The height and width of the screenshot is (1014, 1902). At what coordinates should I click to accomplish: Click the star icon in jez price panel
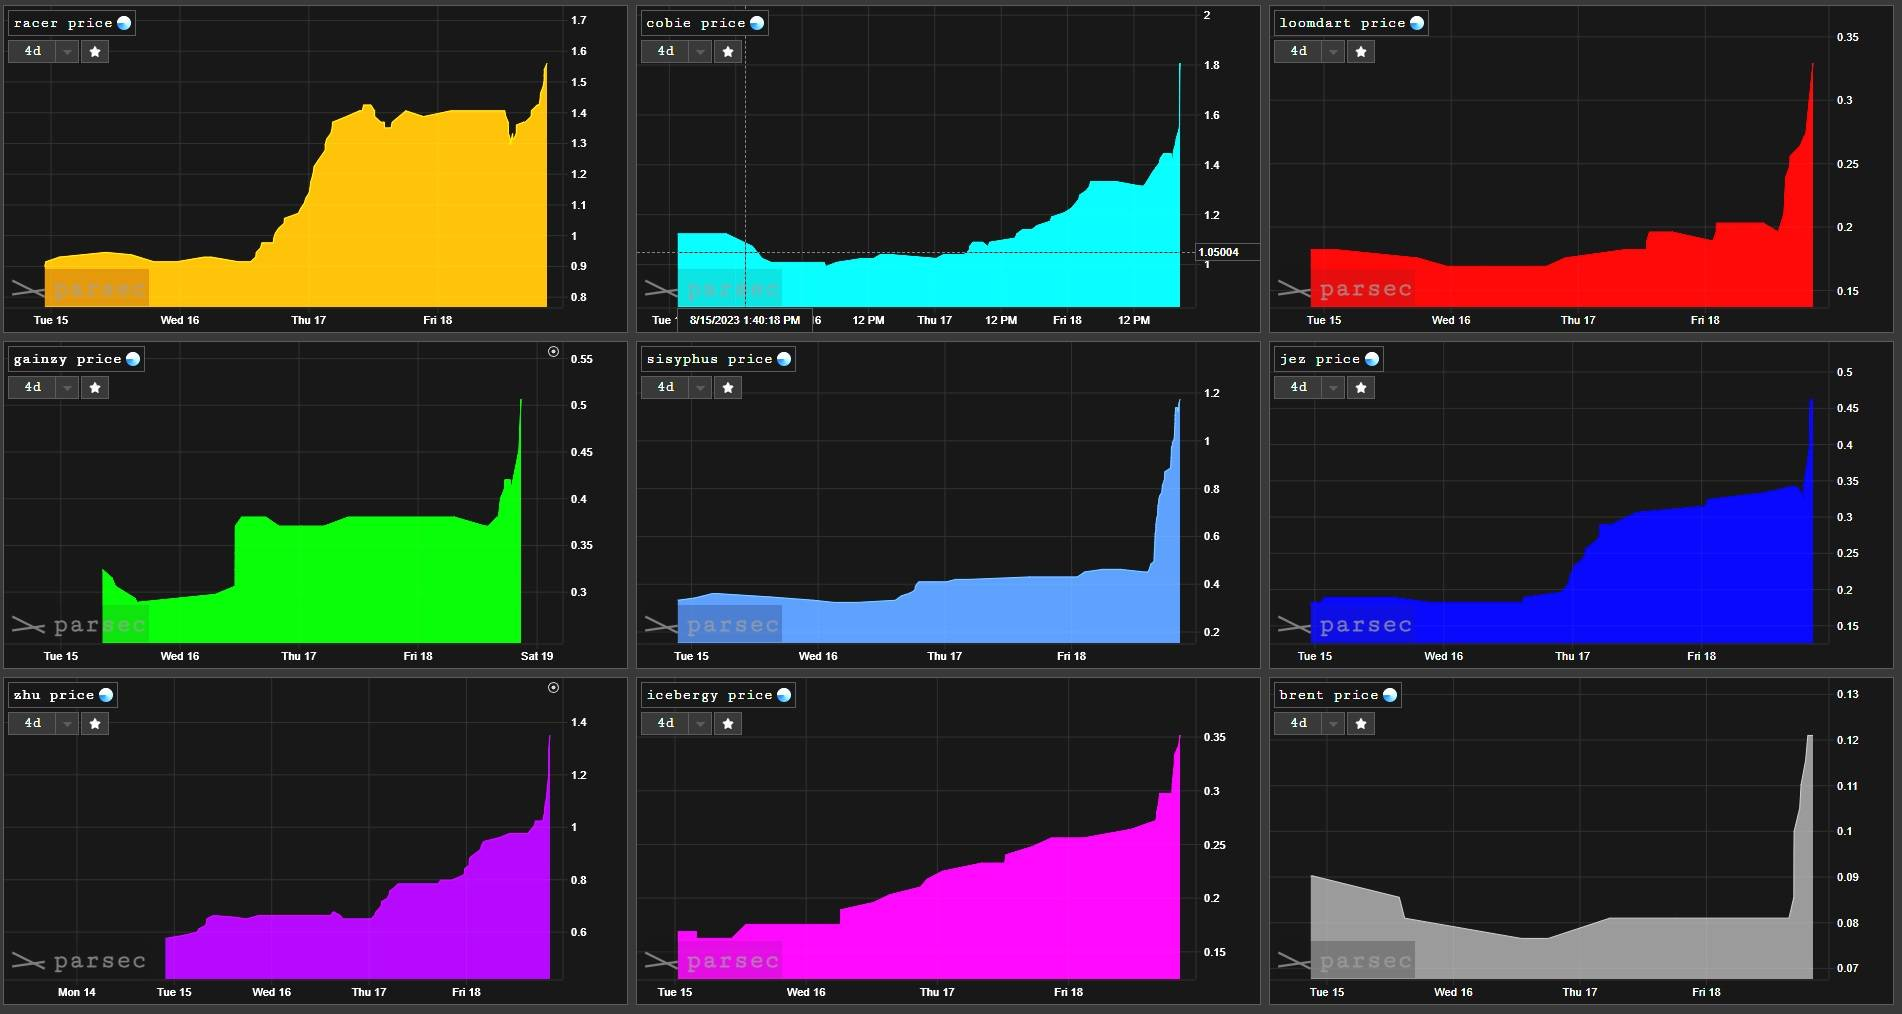click(x=1361, y=387)
